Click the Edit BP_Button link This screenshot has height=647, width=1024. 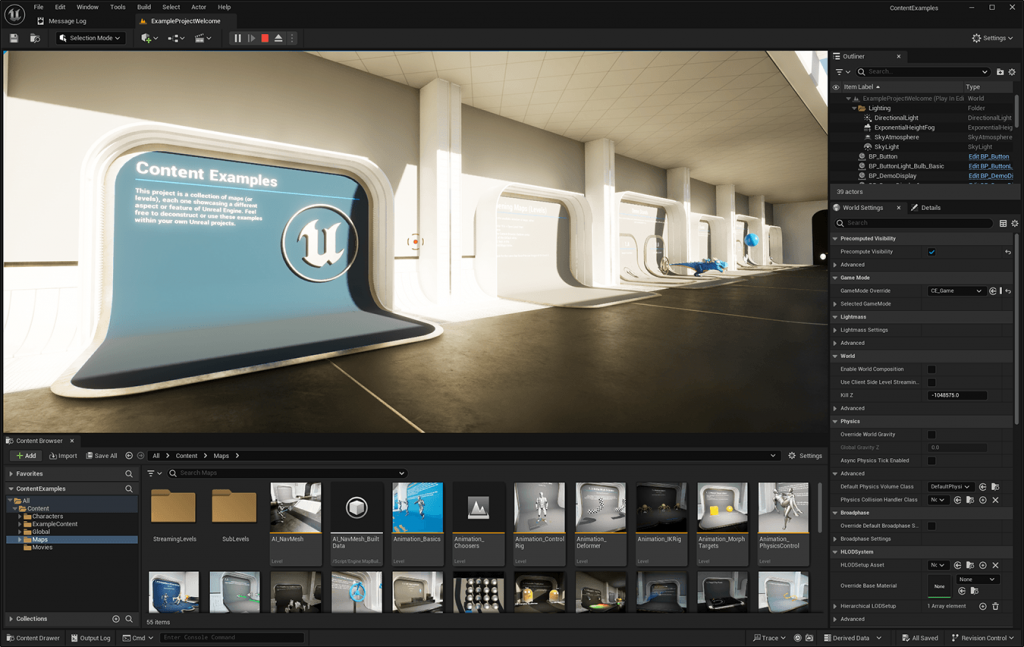tap(988, 155)
